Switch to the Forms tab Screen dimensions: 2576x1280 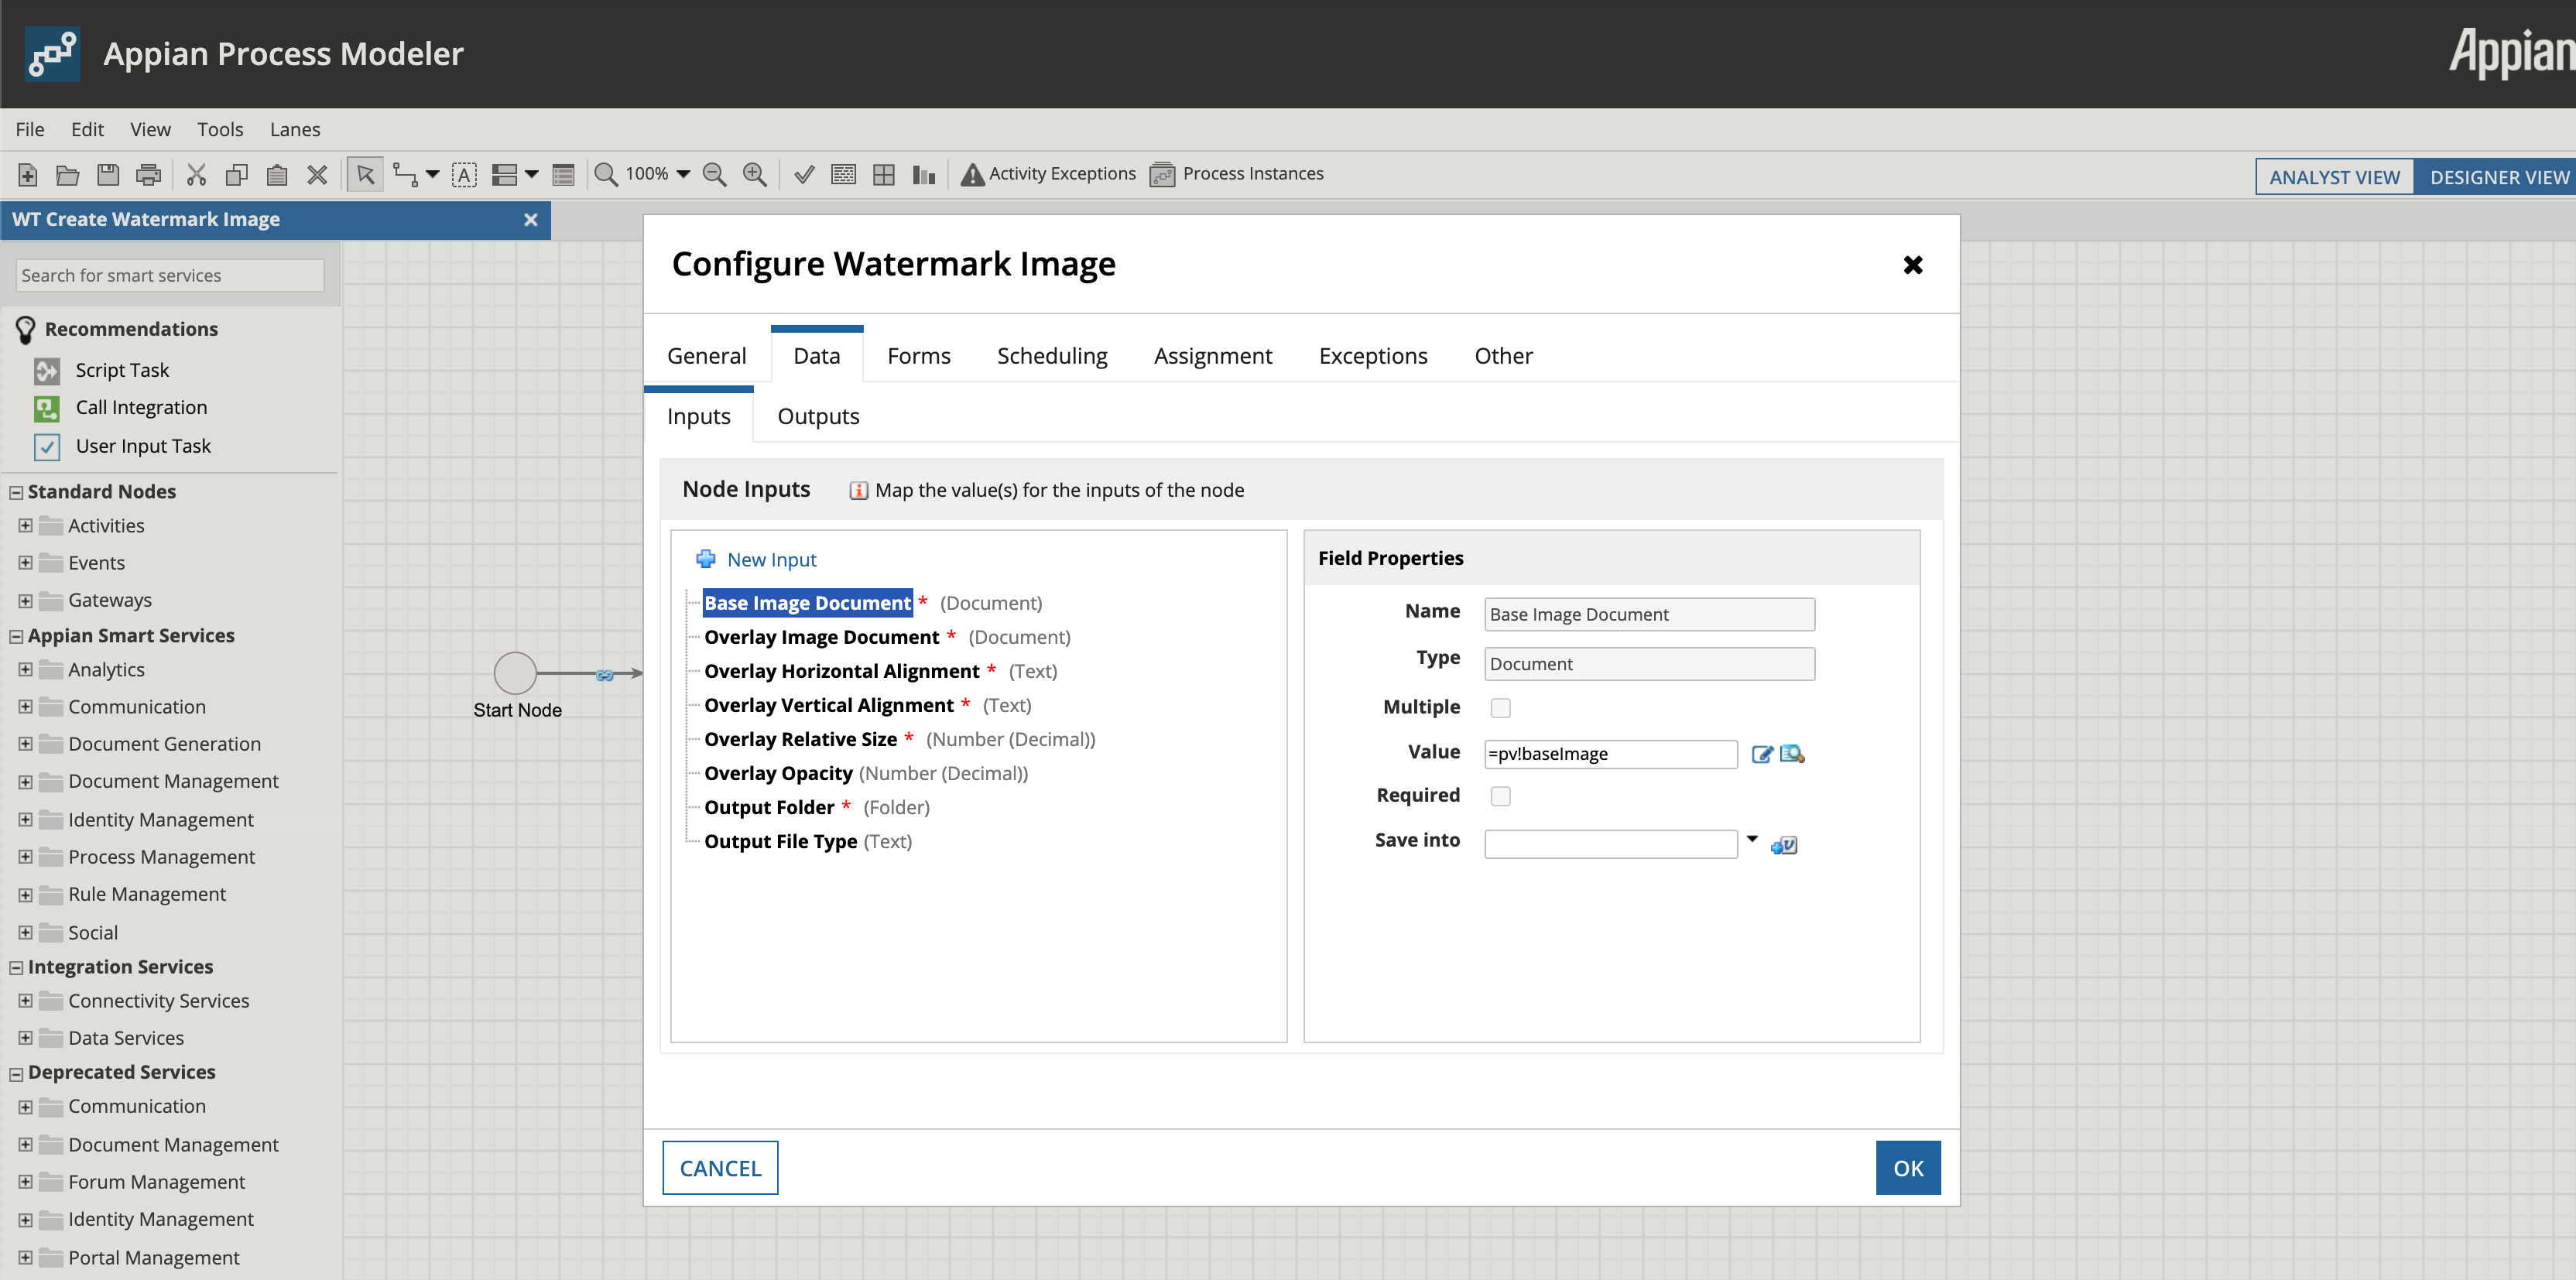point(918,356)
